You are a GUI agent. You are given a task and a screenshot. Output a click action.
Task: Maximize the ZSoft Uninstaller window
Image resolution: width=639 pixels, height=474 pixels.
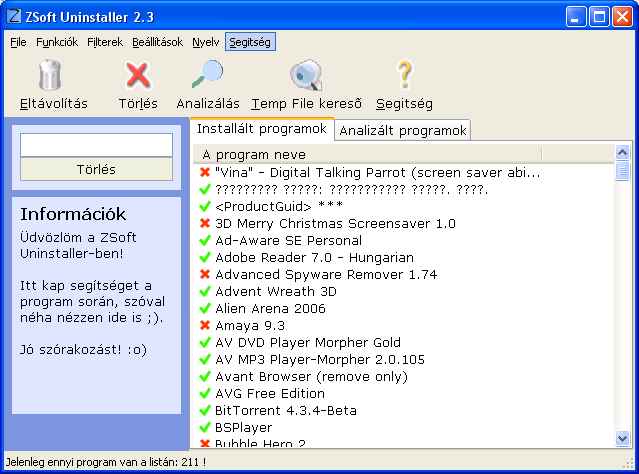599,16
